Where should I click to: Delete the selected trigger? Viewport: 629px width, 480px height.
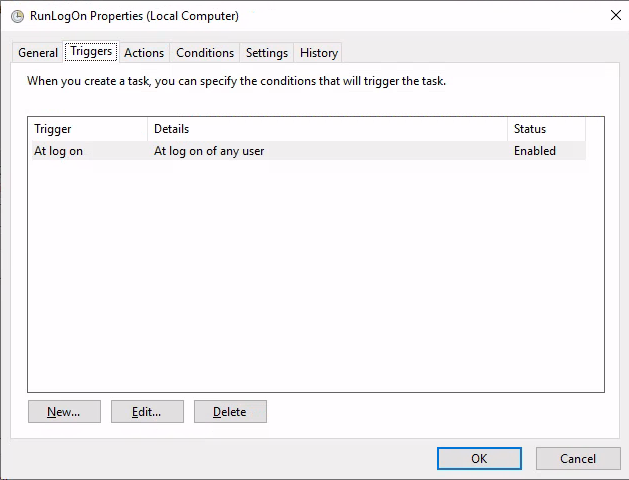pyautogui.click(x=230, y=411)
